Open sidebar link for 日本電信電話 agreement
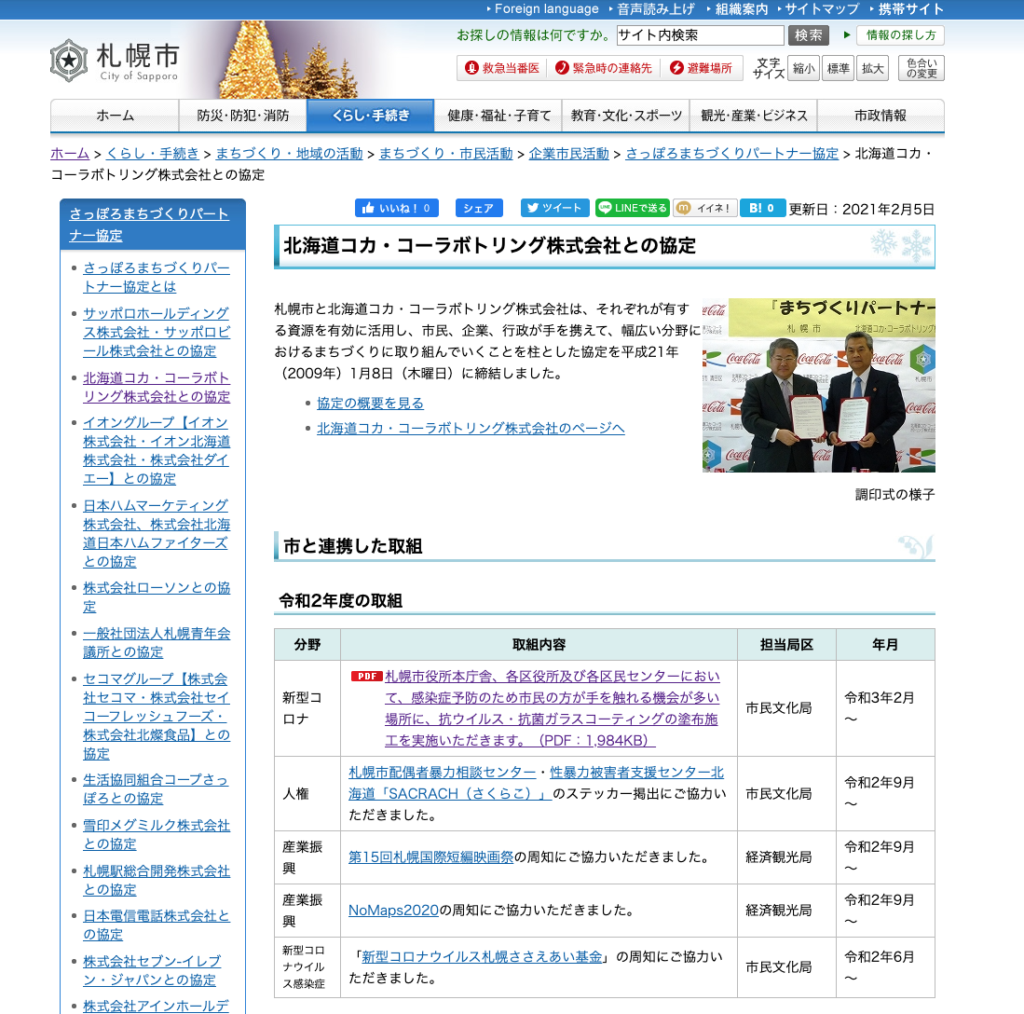This screenshot has height=1014, width=1024. 156,925
